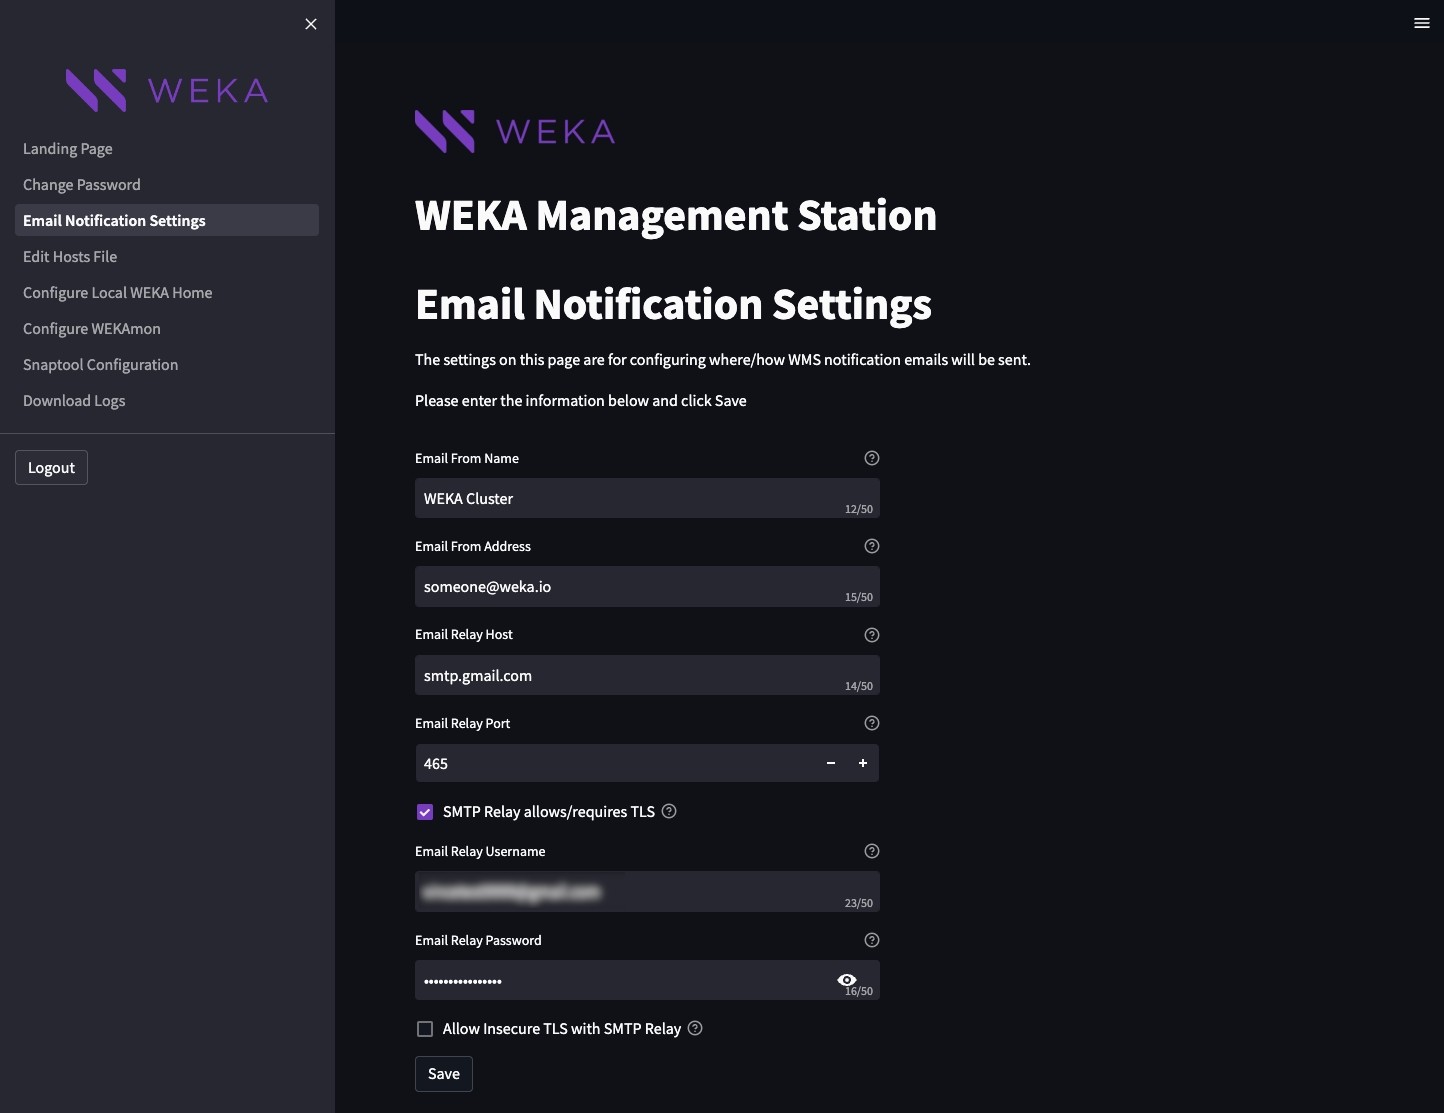Viewport: 1444px width, 1113px height.
Task: Save the email notification settings
Action: tap(444, 1074)
